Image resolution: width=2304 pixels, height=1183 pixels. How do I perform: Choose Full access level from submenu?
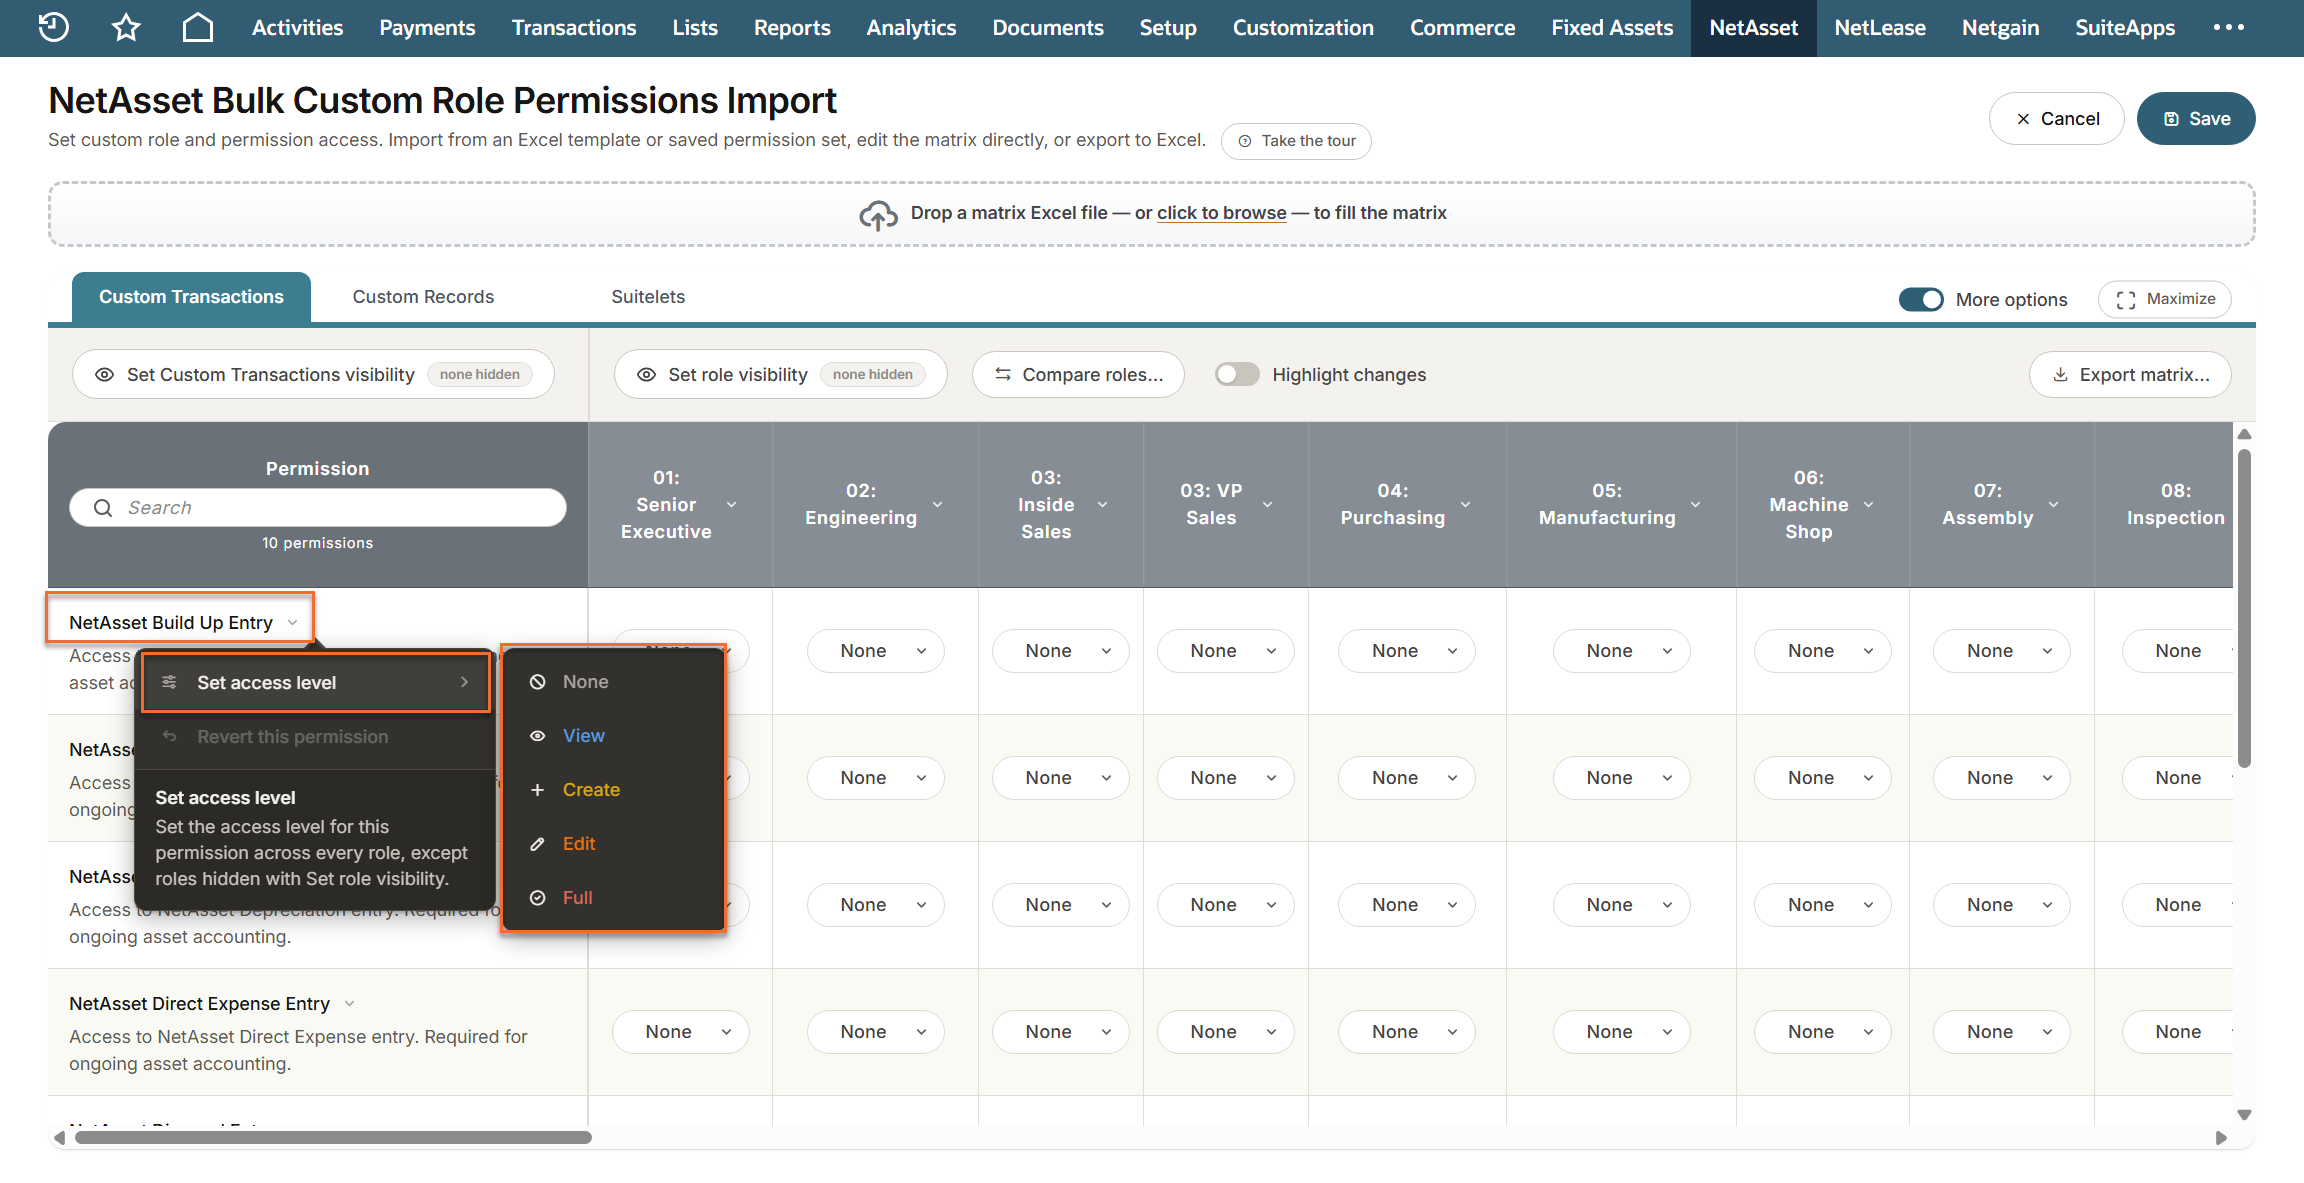pyautogui.click(x=613, y=898)
